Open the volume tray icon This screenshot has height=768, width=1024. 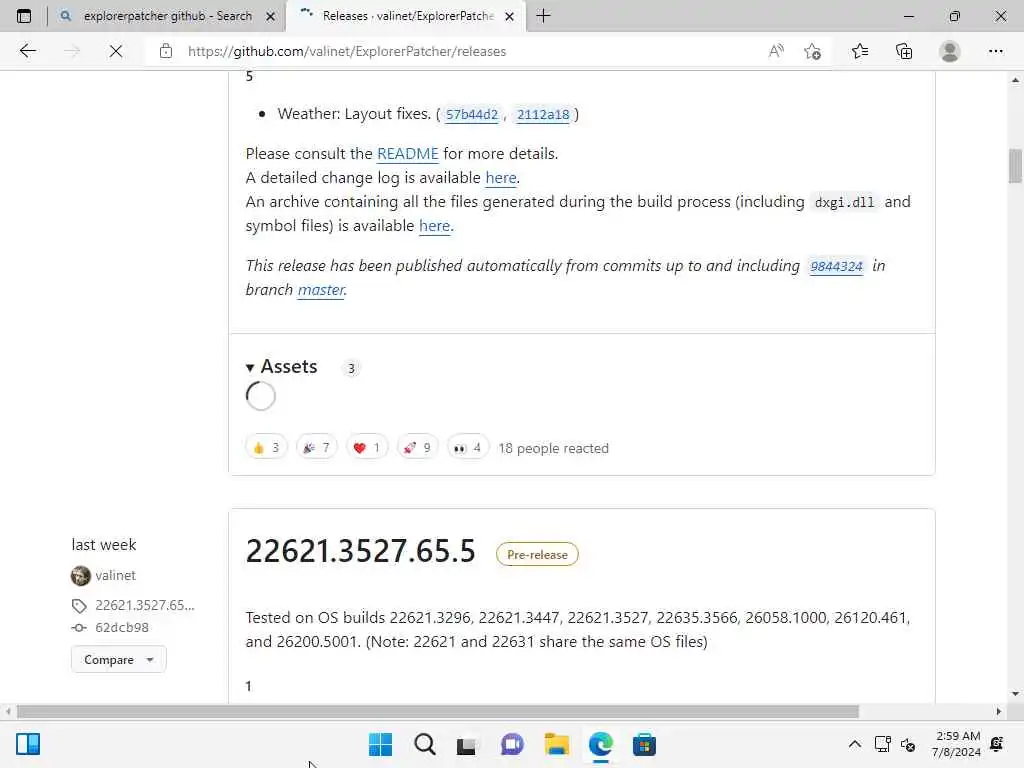tap(908, 744)
